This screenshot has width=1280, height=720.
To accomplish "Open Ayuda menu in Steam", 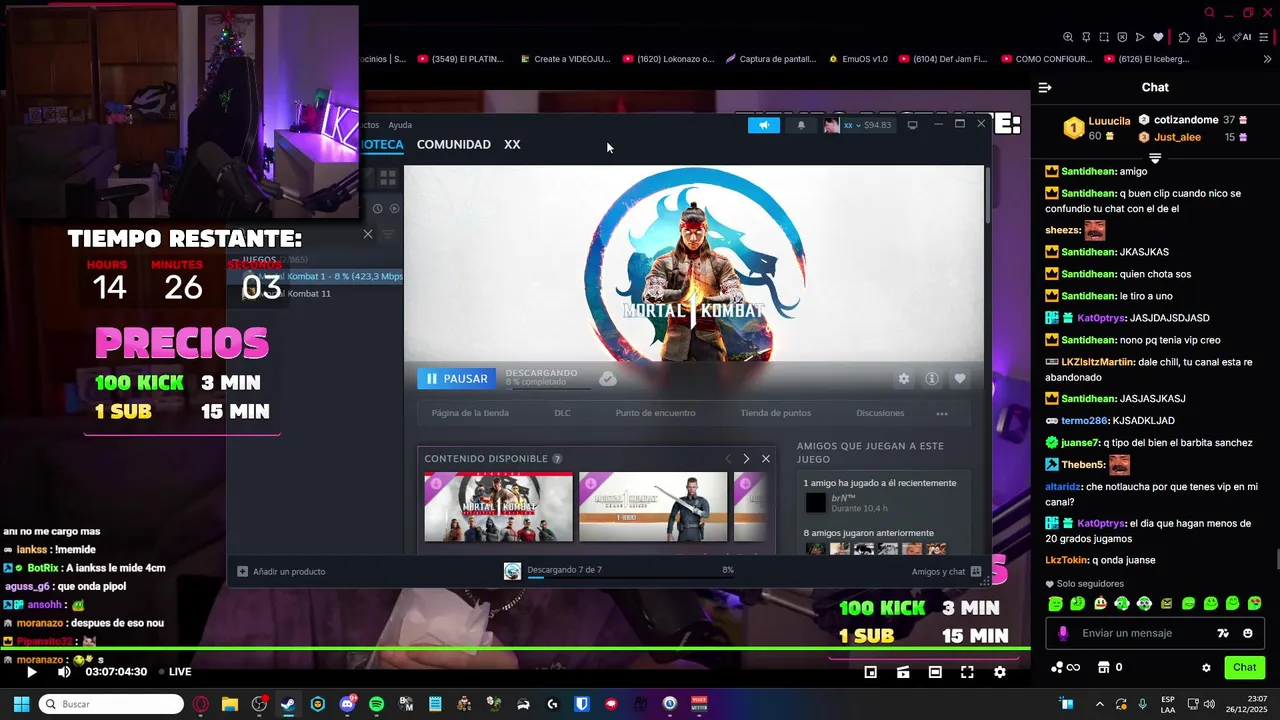I will point(400,125).
